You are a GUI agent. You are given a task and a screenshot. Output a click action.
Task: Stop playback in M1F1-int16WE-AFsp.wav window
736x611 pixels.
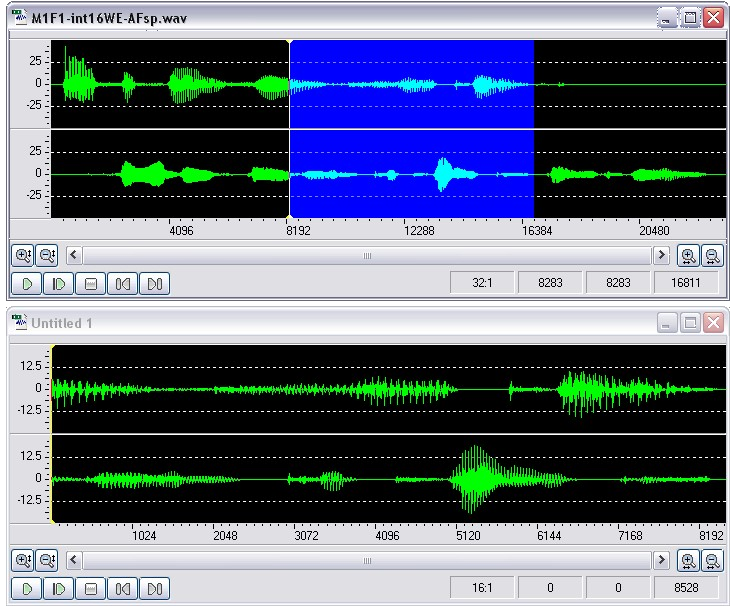click(91, 284)
